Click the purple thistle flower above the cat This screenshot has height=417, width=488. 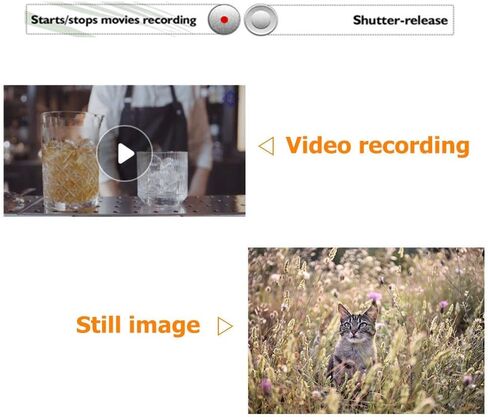coord(375,296)
